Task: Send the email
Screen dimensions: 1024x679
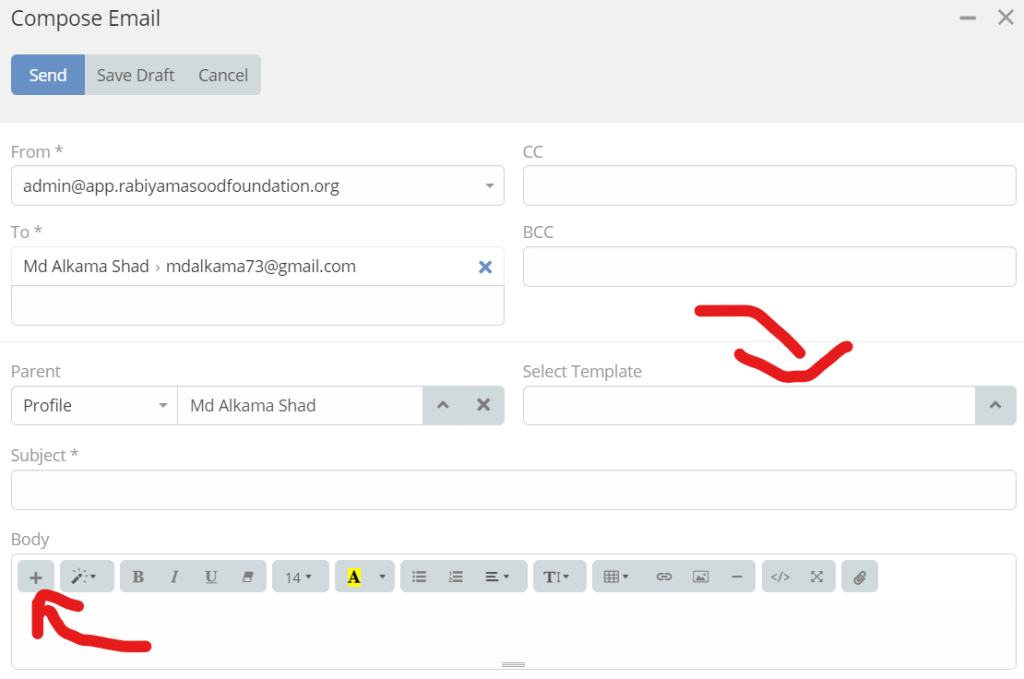Action: (x=48, y=75)
